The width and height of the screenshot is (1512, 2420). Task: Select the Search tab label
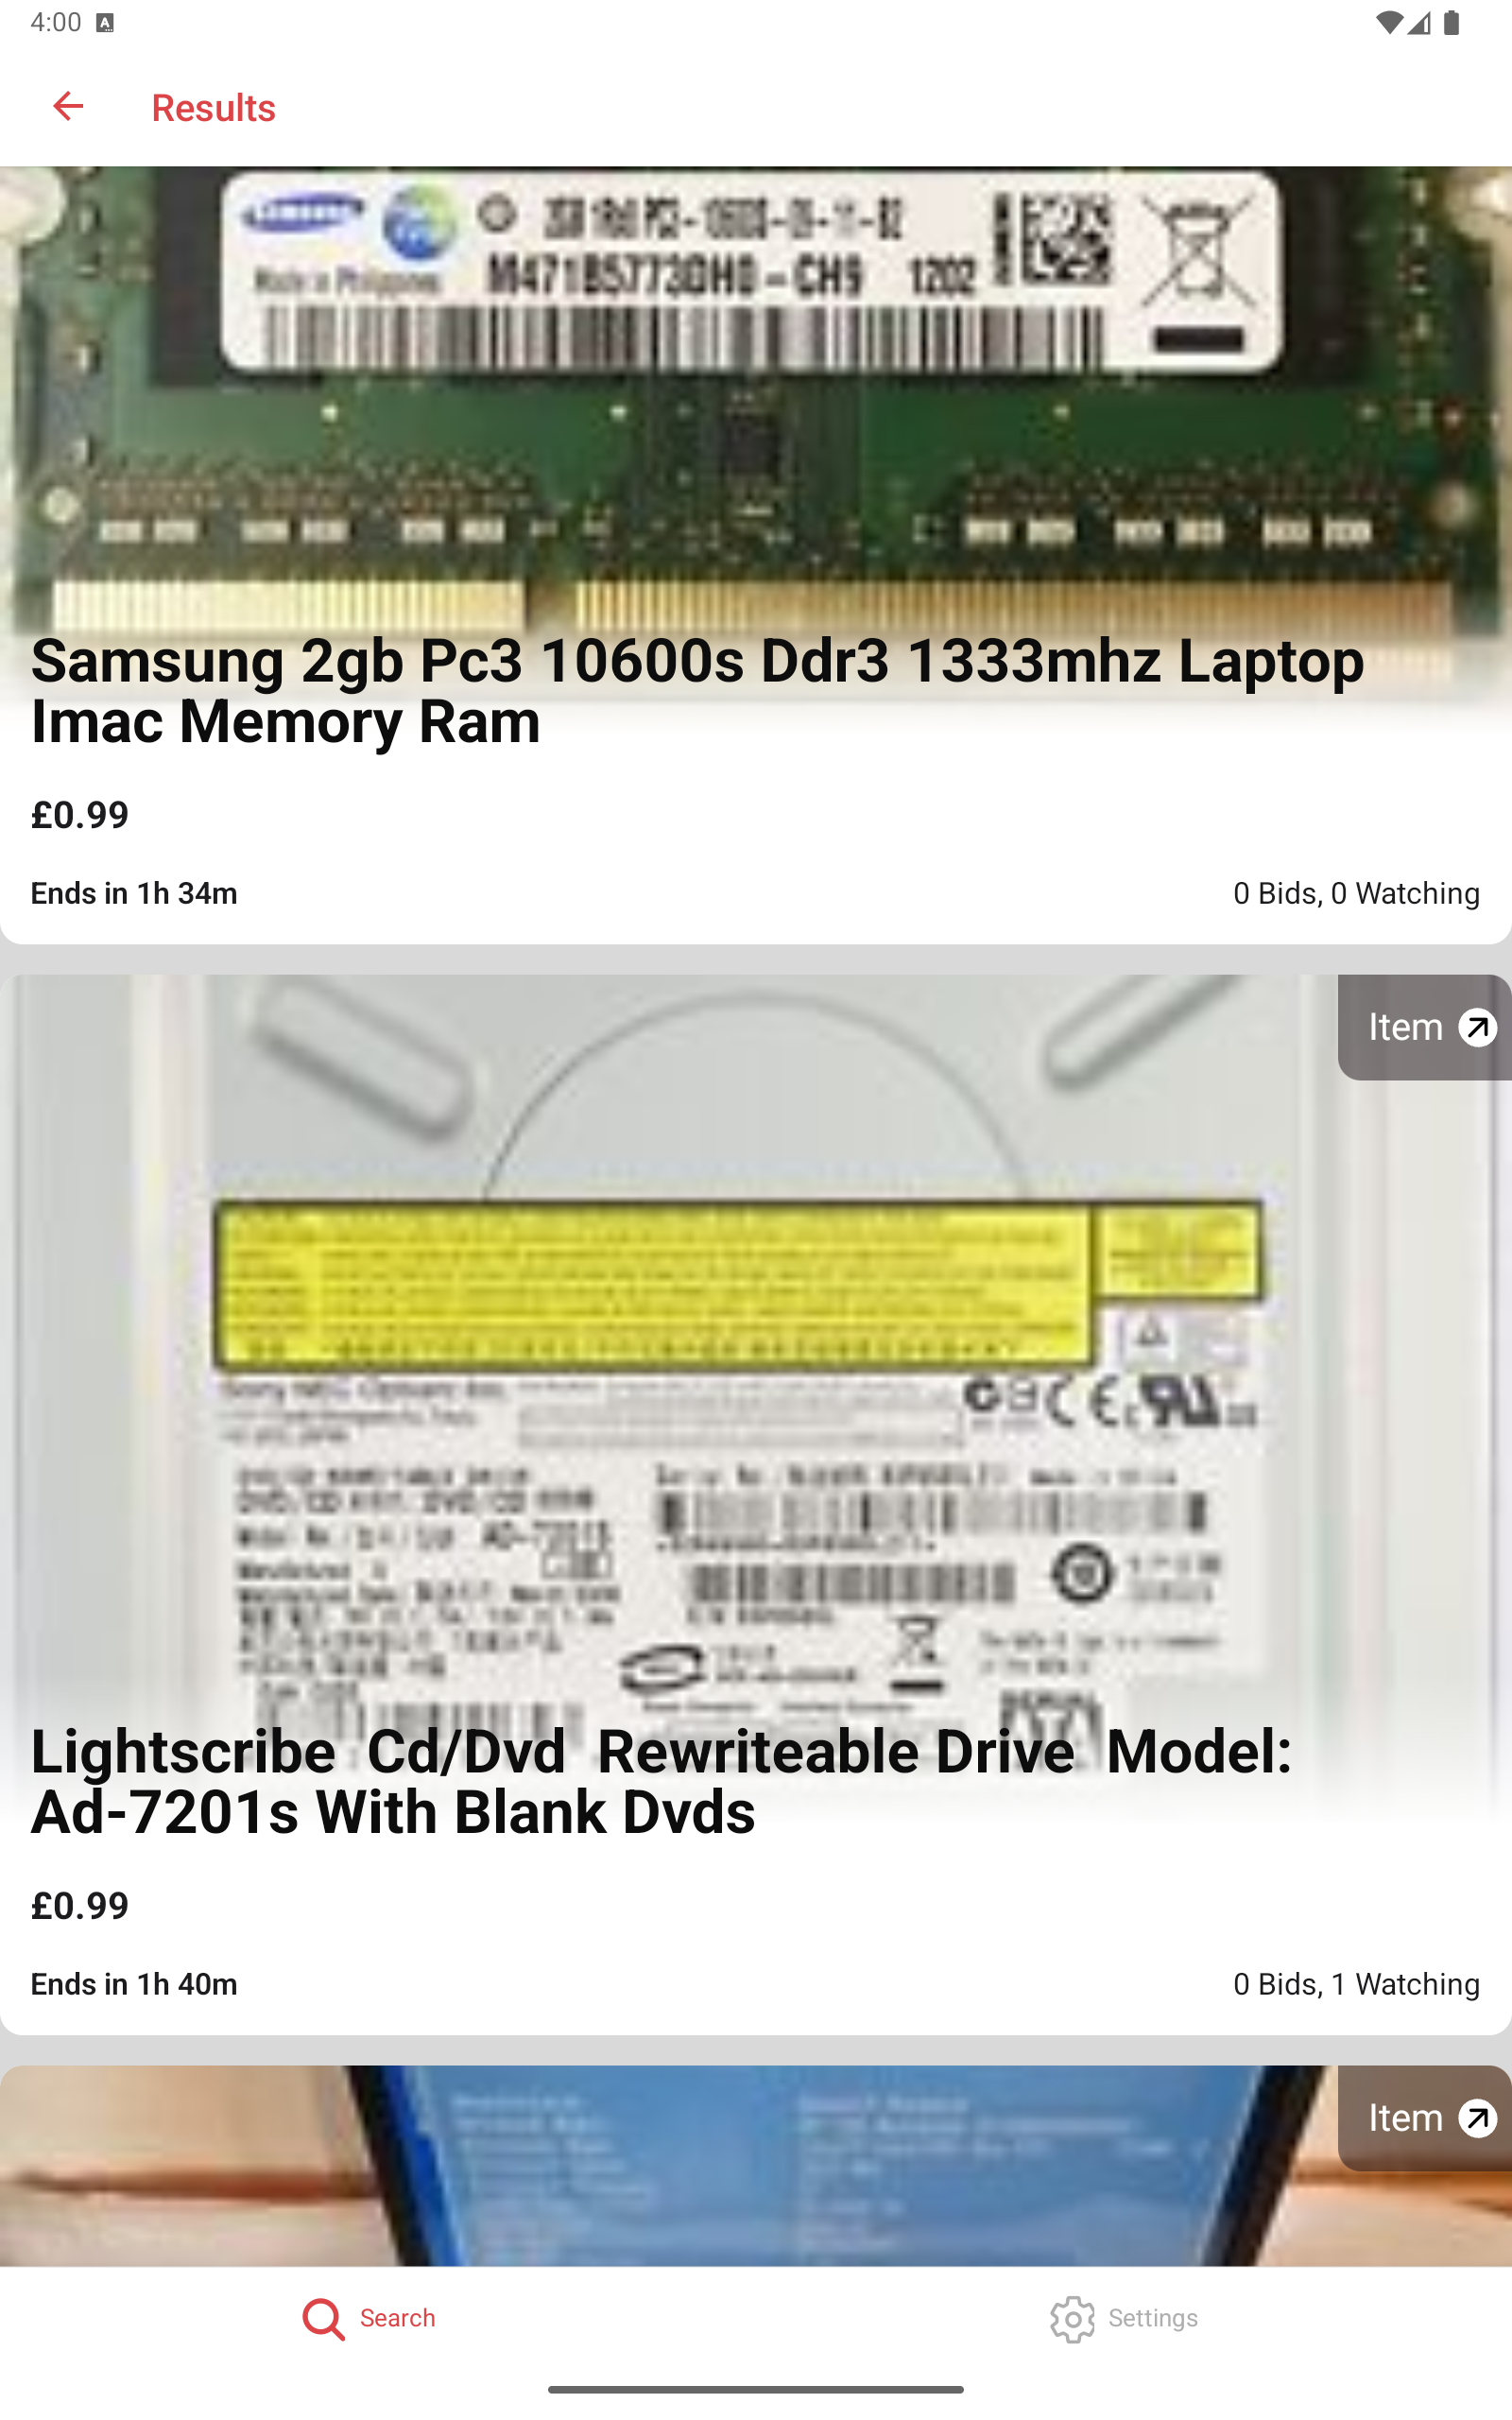coord(397,2318)
